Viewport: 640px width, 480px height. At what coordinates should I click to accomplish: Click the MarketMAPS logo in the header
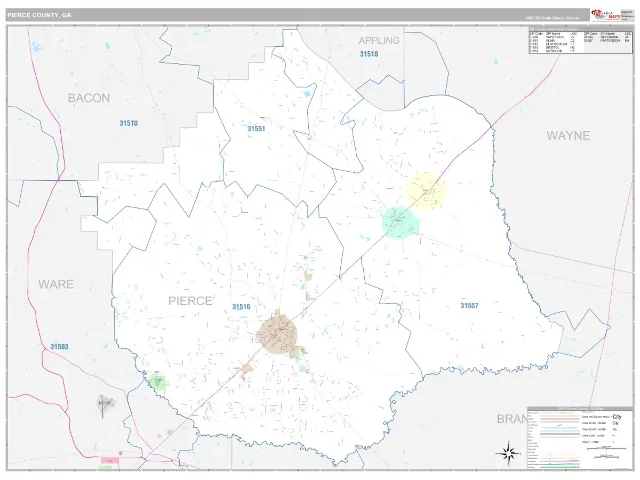605,15
